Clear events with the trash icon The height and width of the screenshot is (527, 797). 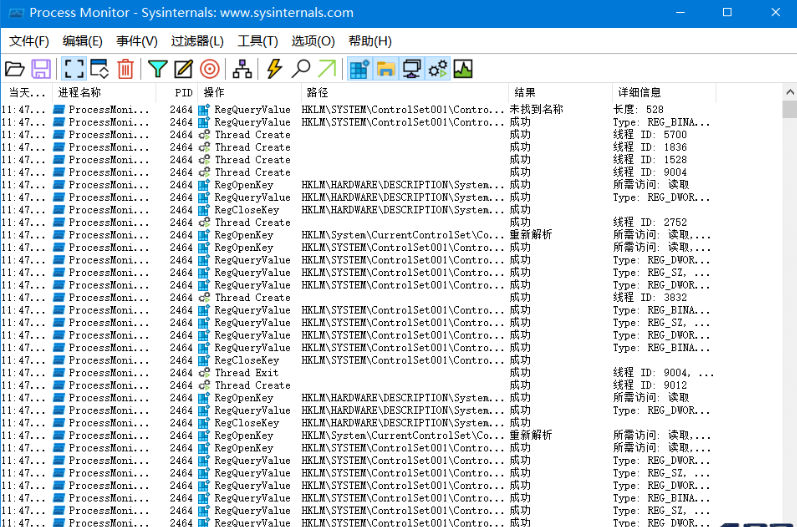[126, 69]
